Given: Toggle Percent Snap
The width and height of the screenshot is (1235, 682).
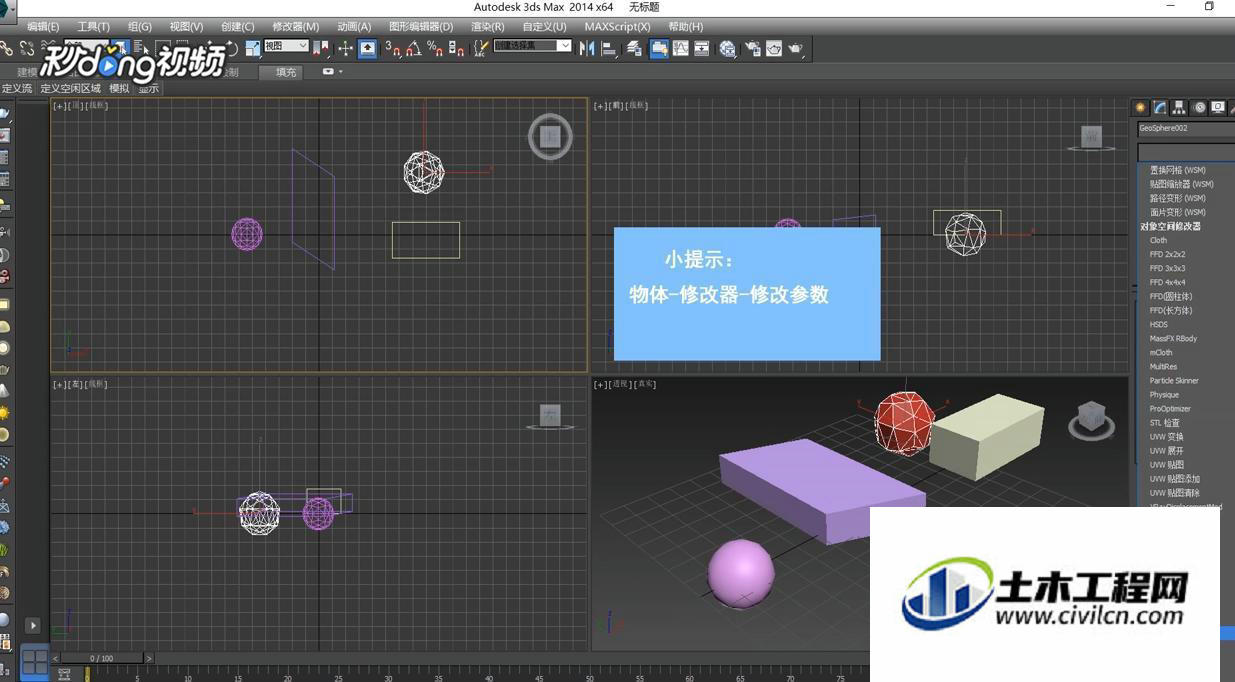Looking at the screenshot, I should point(436,47).
